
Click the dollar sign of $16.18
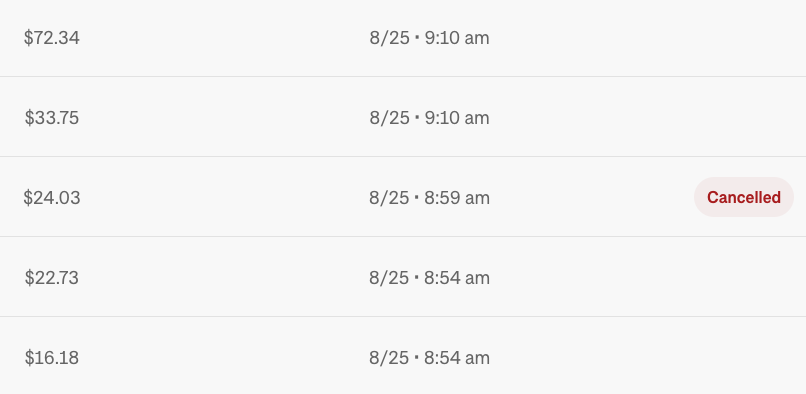pyautogui.click(x=29, y=357)
